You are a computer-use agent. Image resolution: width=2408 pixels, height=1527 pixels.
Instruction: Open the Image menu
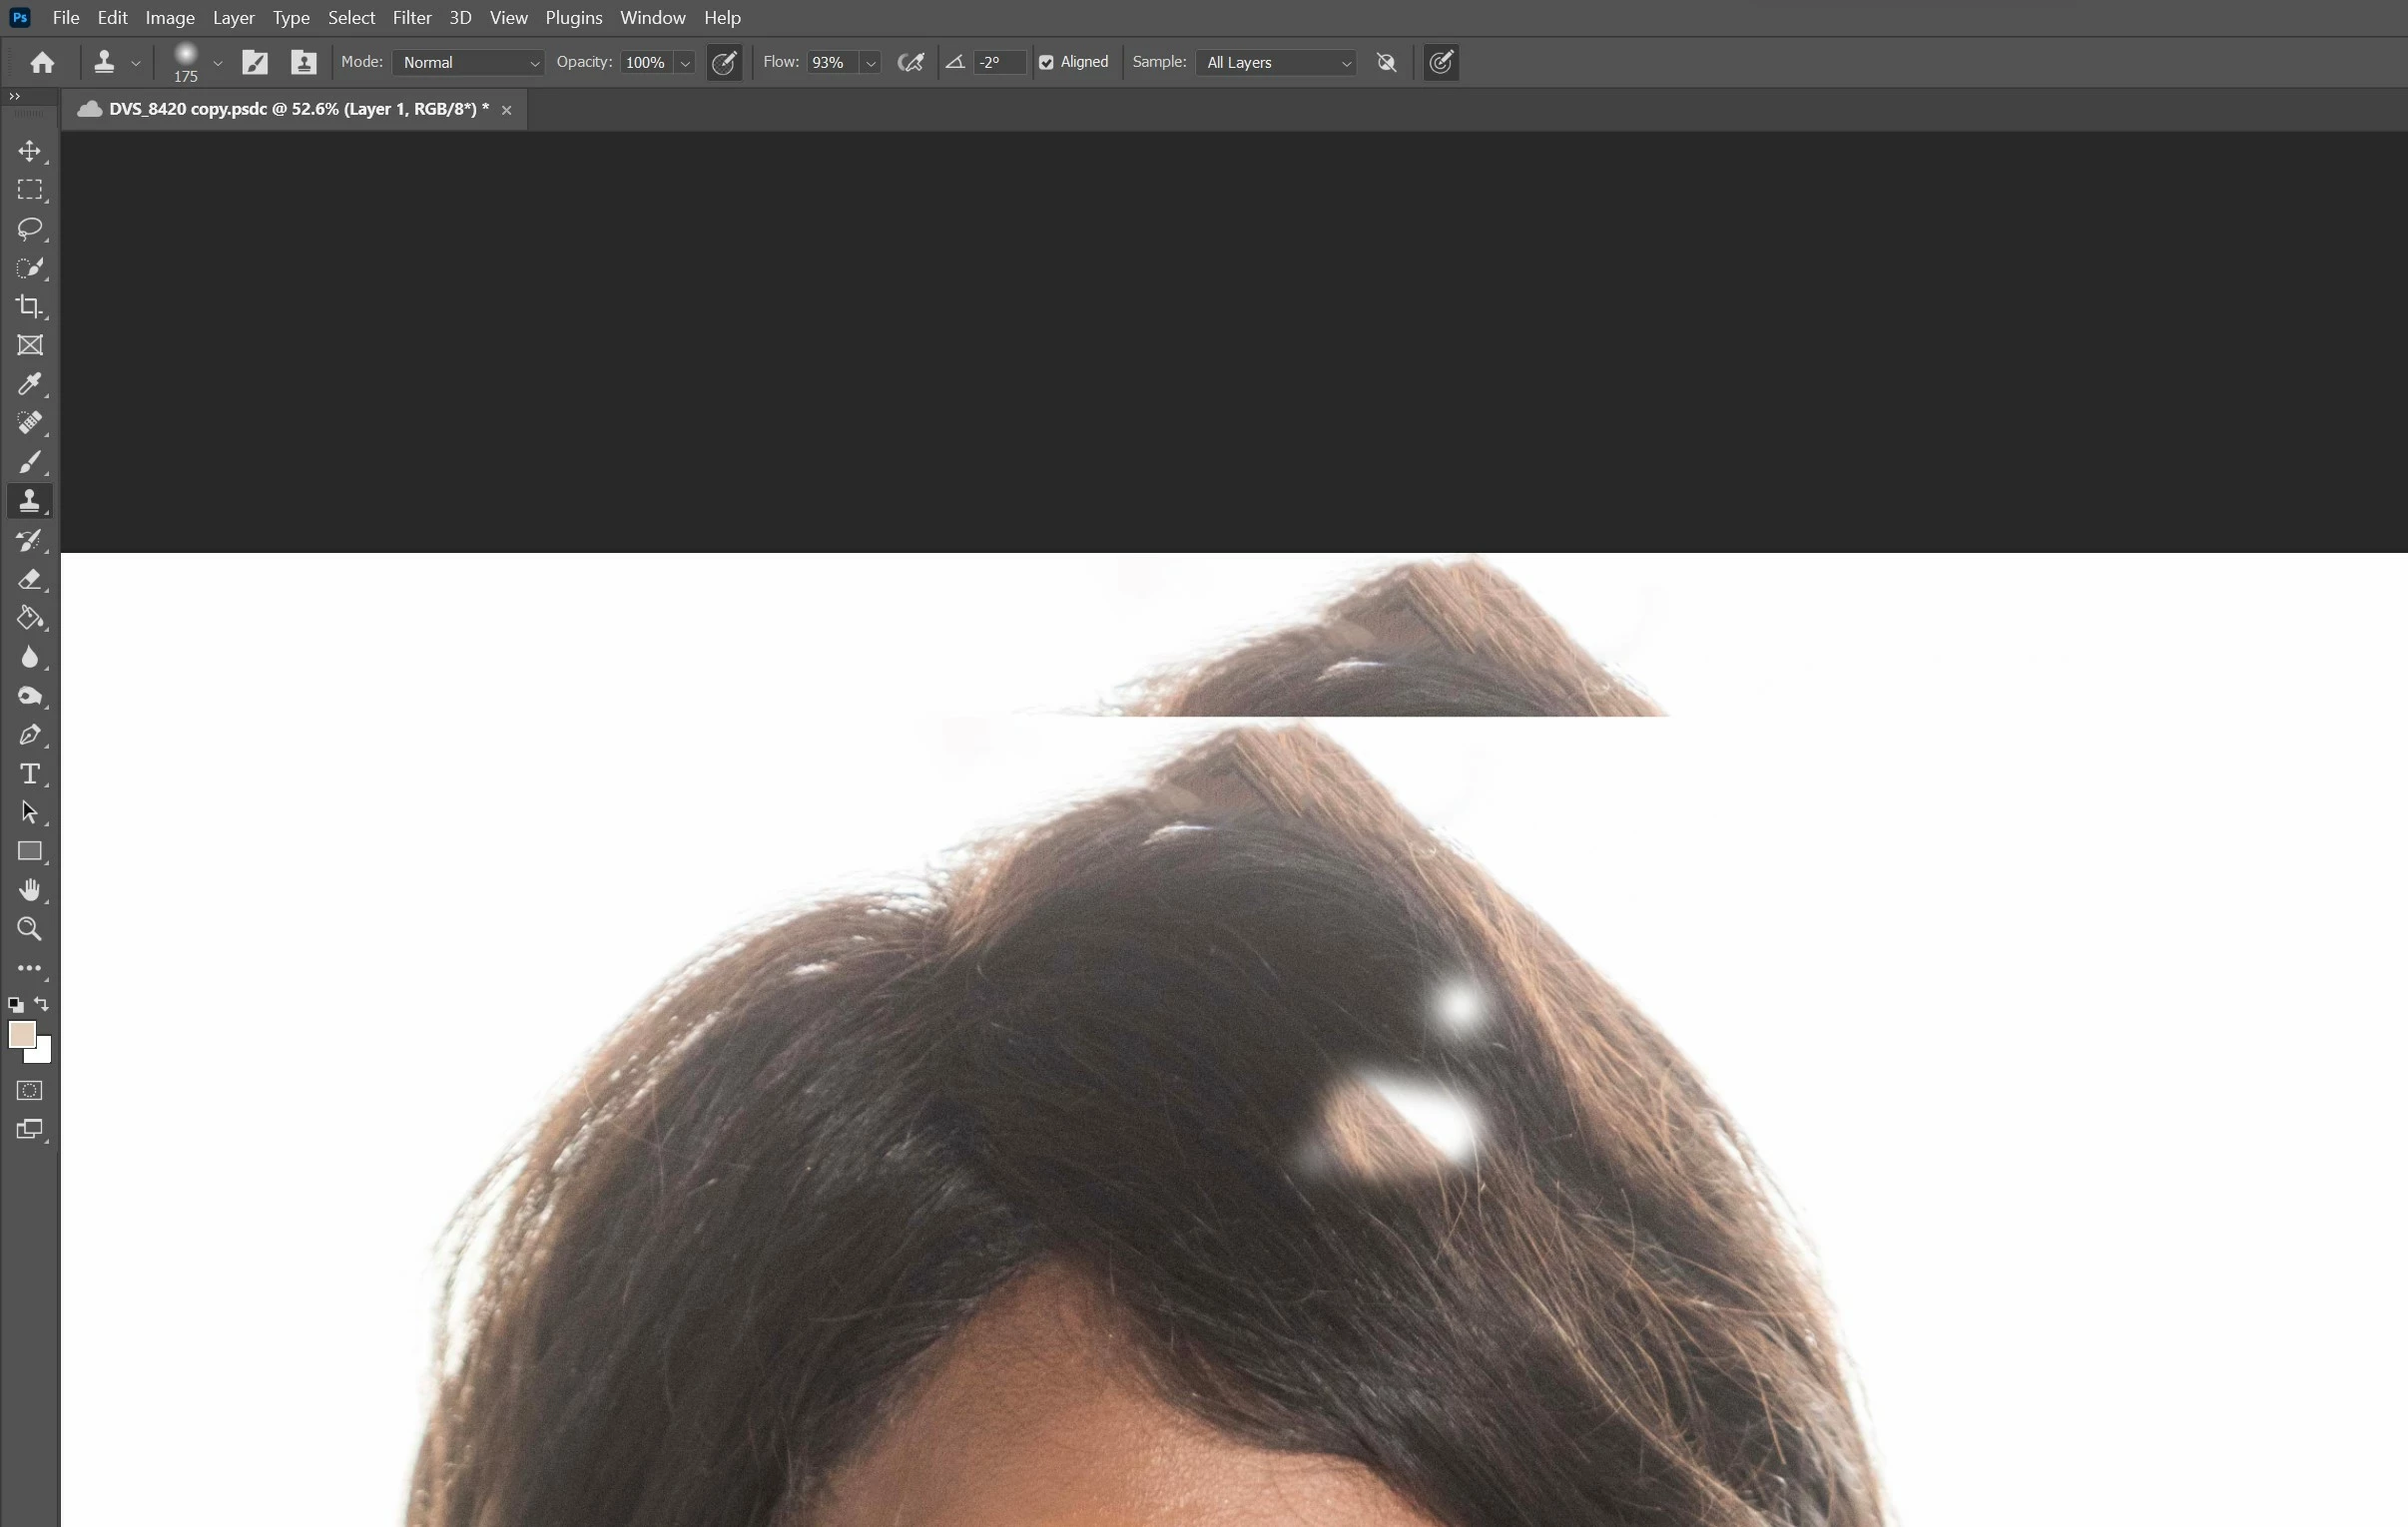[x=169, y=18]
